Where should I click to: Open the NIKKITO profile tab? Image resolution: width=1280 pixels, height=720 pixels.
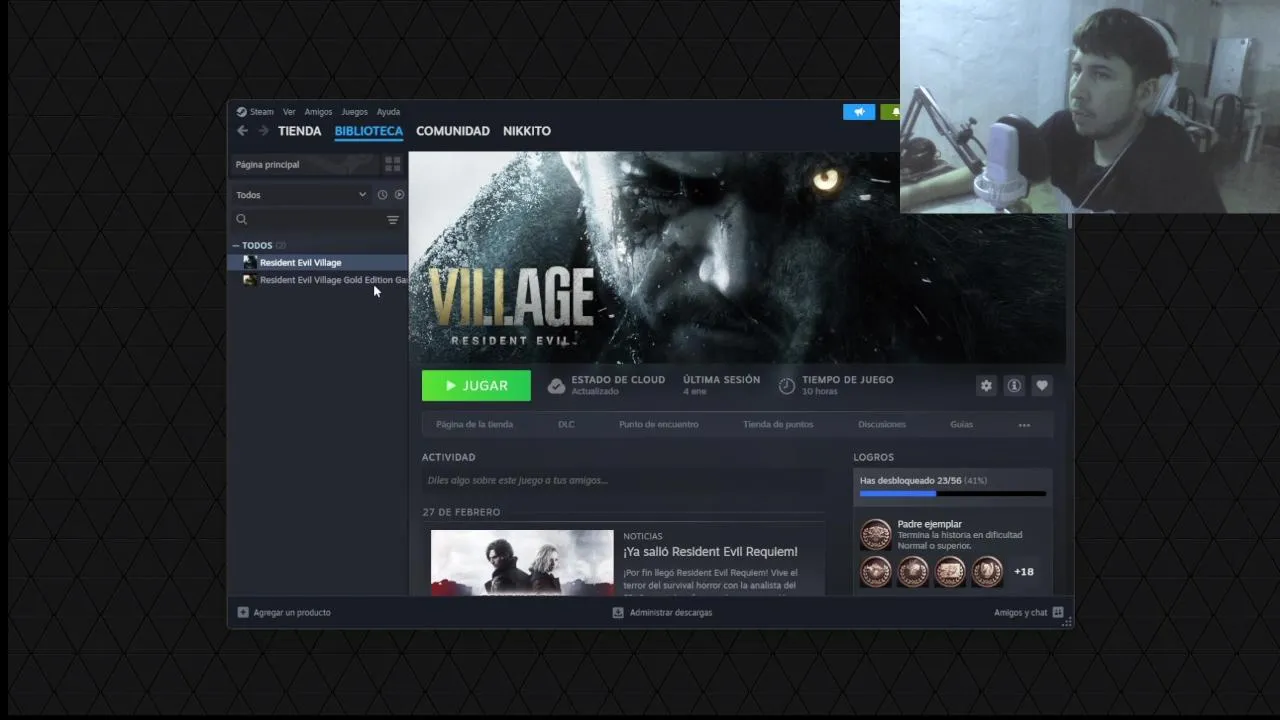pyautogui.click(x=527, y=131)
